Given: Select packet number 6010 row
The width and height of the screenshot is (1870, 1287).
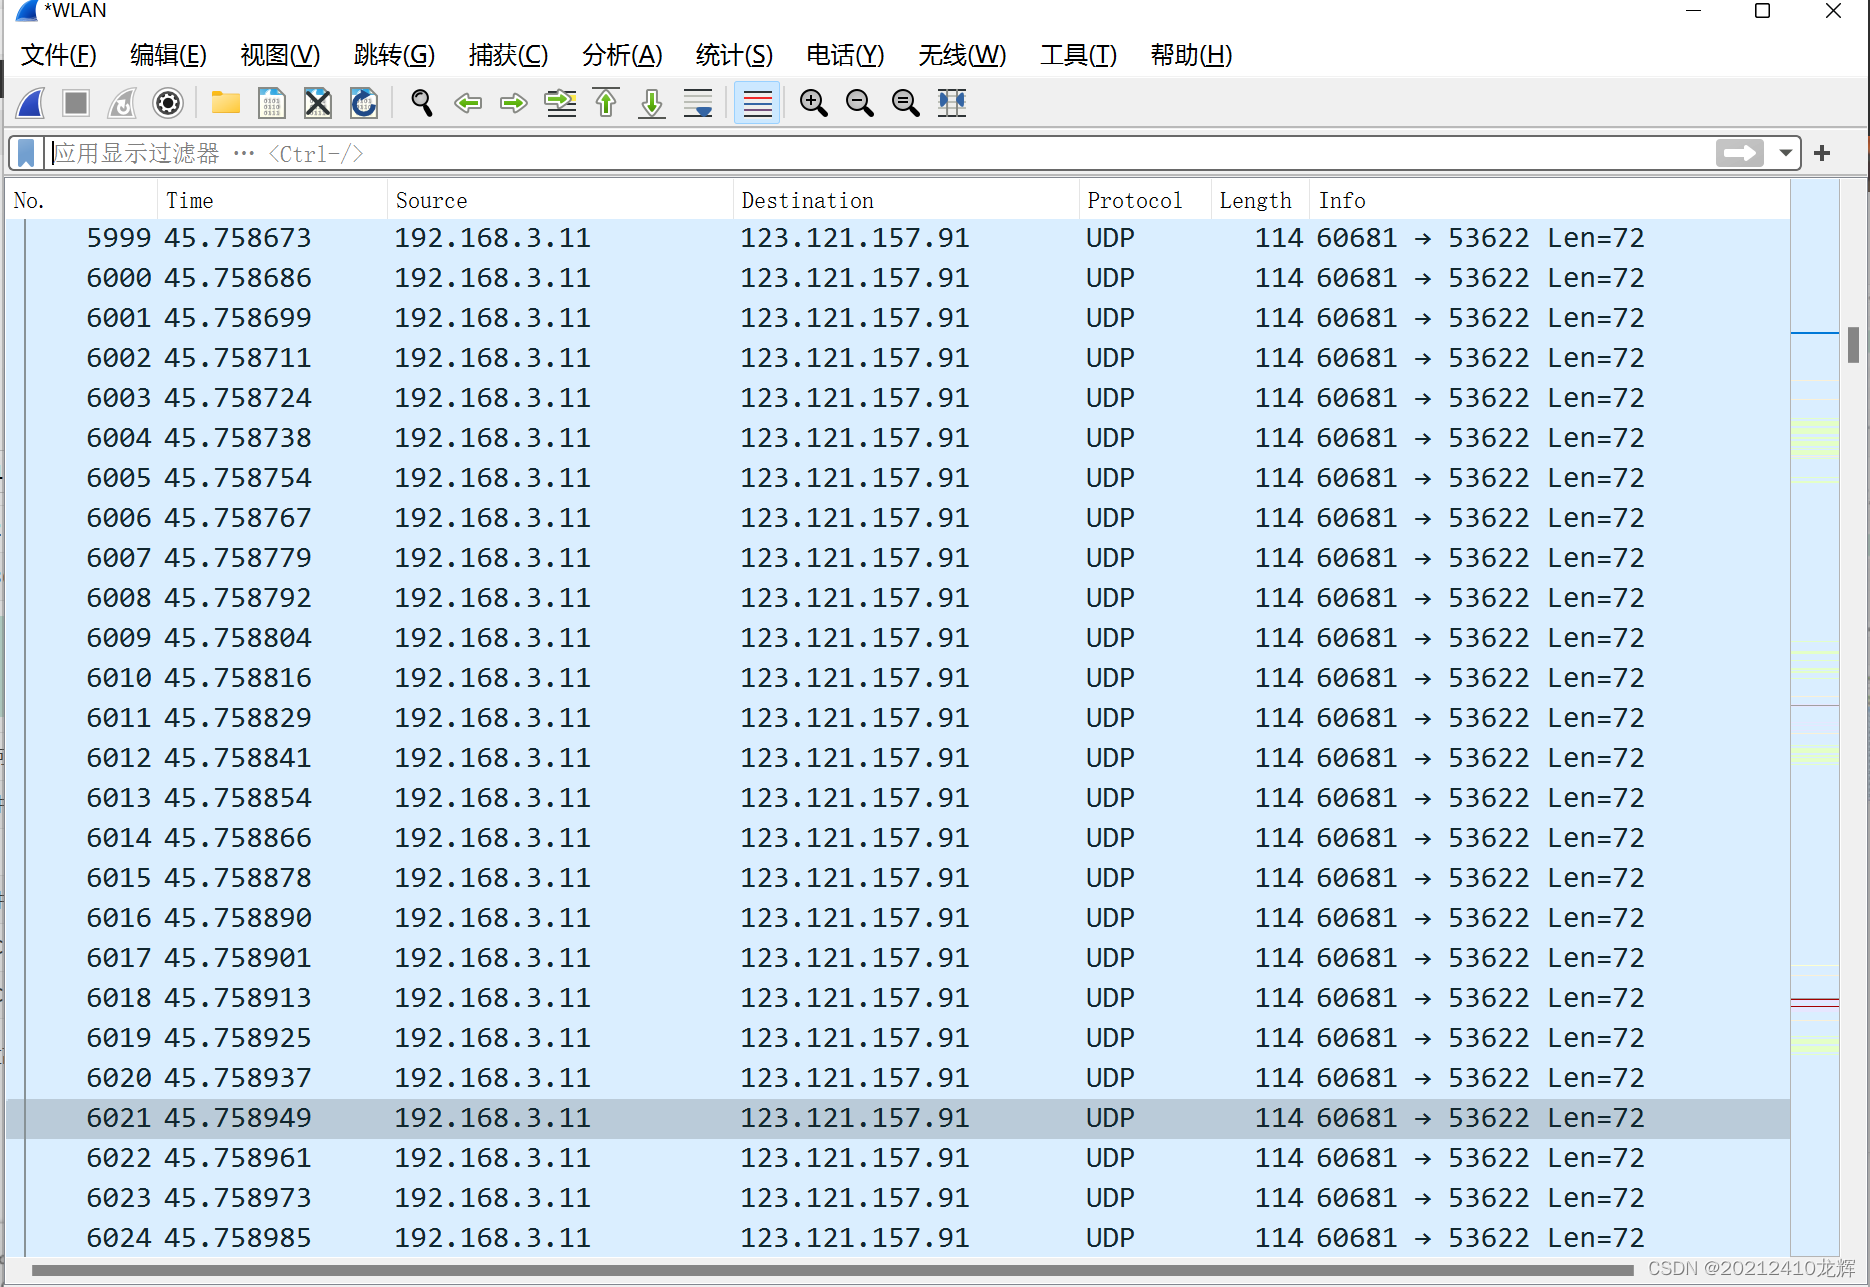Looking at the screenshot, I should tap(898, 678).
